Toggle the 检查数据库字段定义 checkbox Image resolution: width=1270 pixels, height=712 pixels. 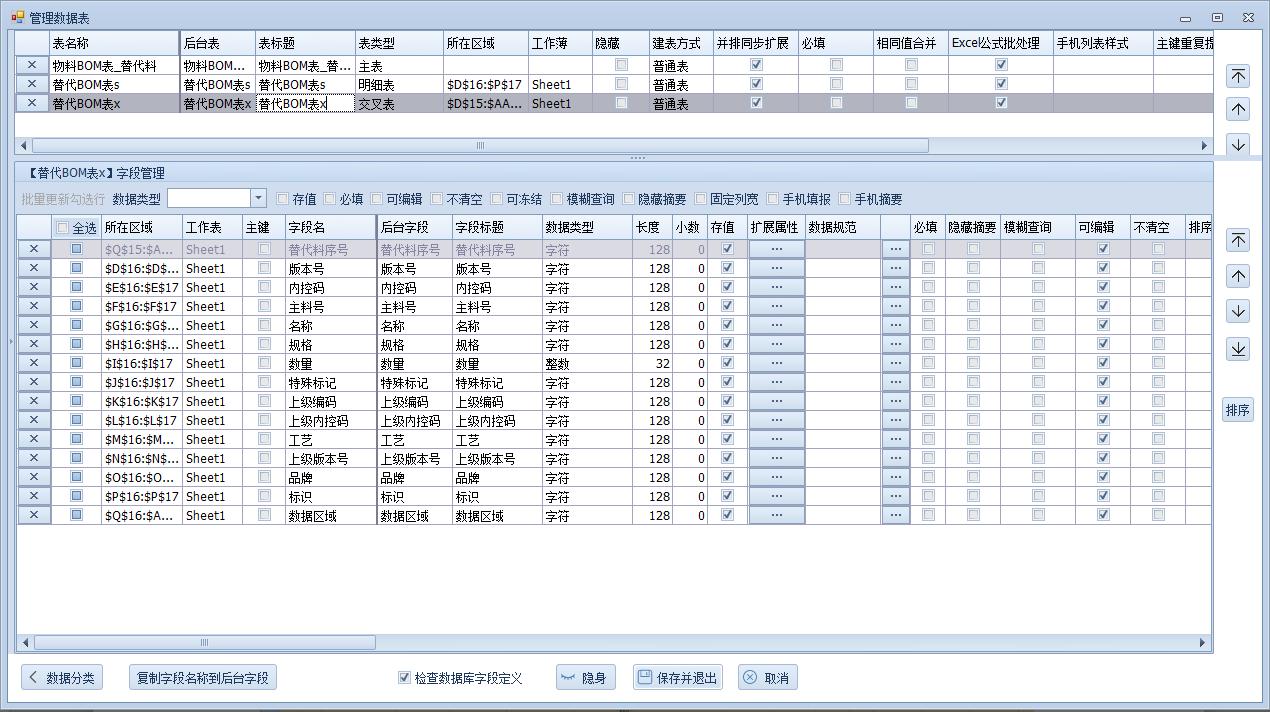(x=405, y=678)
